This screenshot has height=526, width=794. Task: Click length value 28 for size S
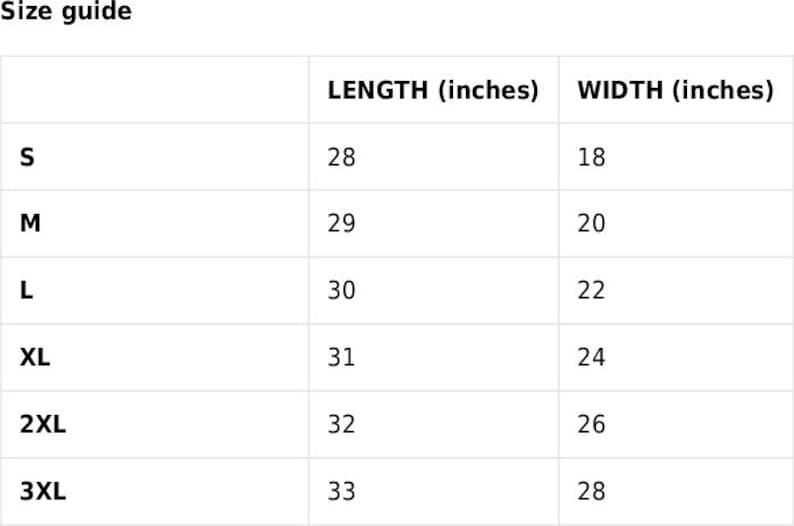point(341,157)
